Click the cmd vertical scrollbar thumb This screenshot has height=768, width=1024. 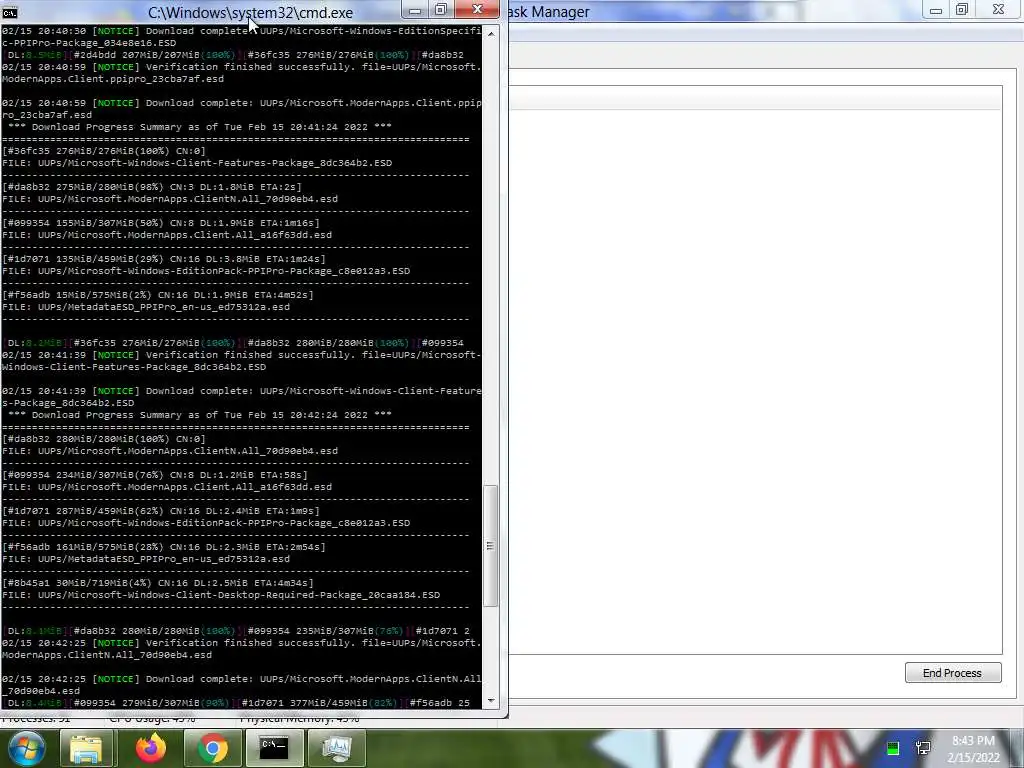[491, 546]
